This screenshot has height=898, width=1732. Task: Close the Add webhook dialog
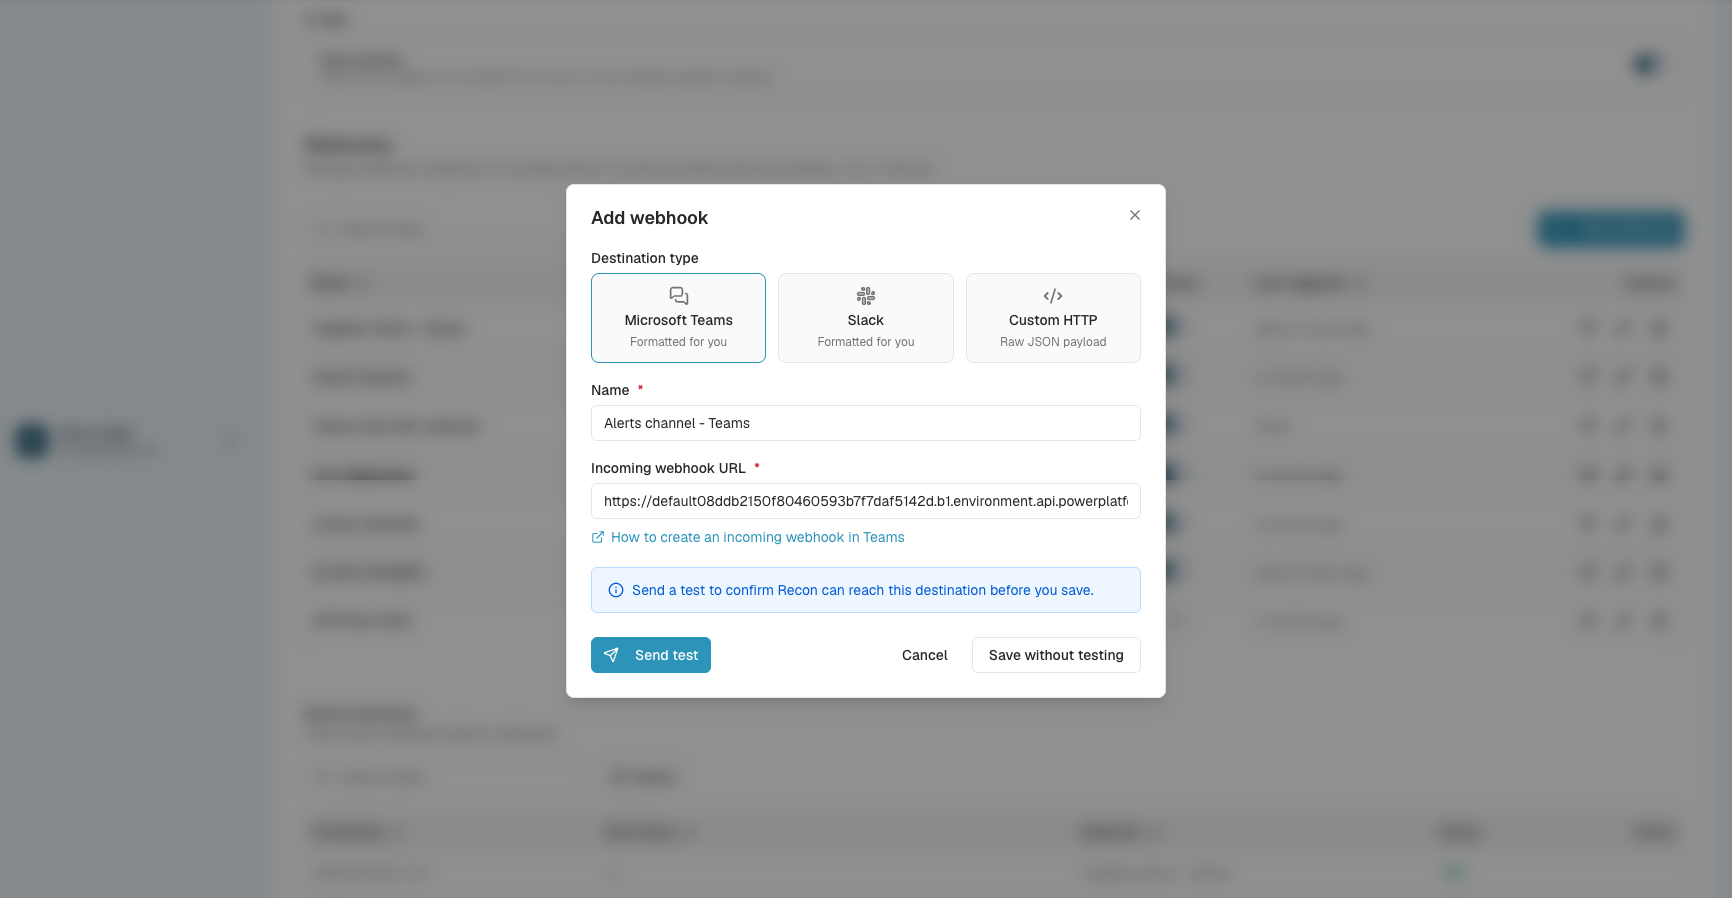tap(1135, 215)
